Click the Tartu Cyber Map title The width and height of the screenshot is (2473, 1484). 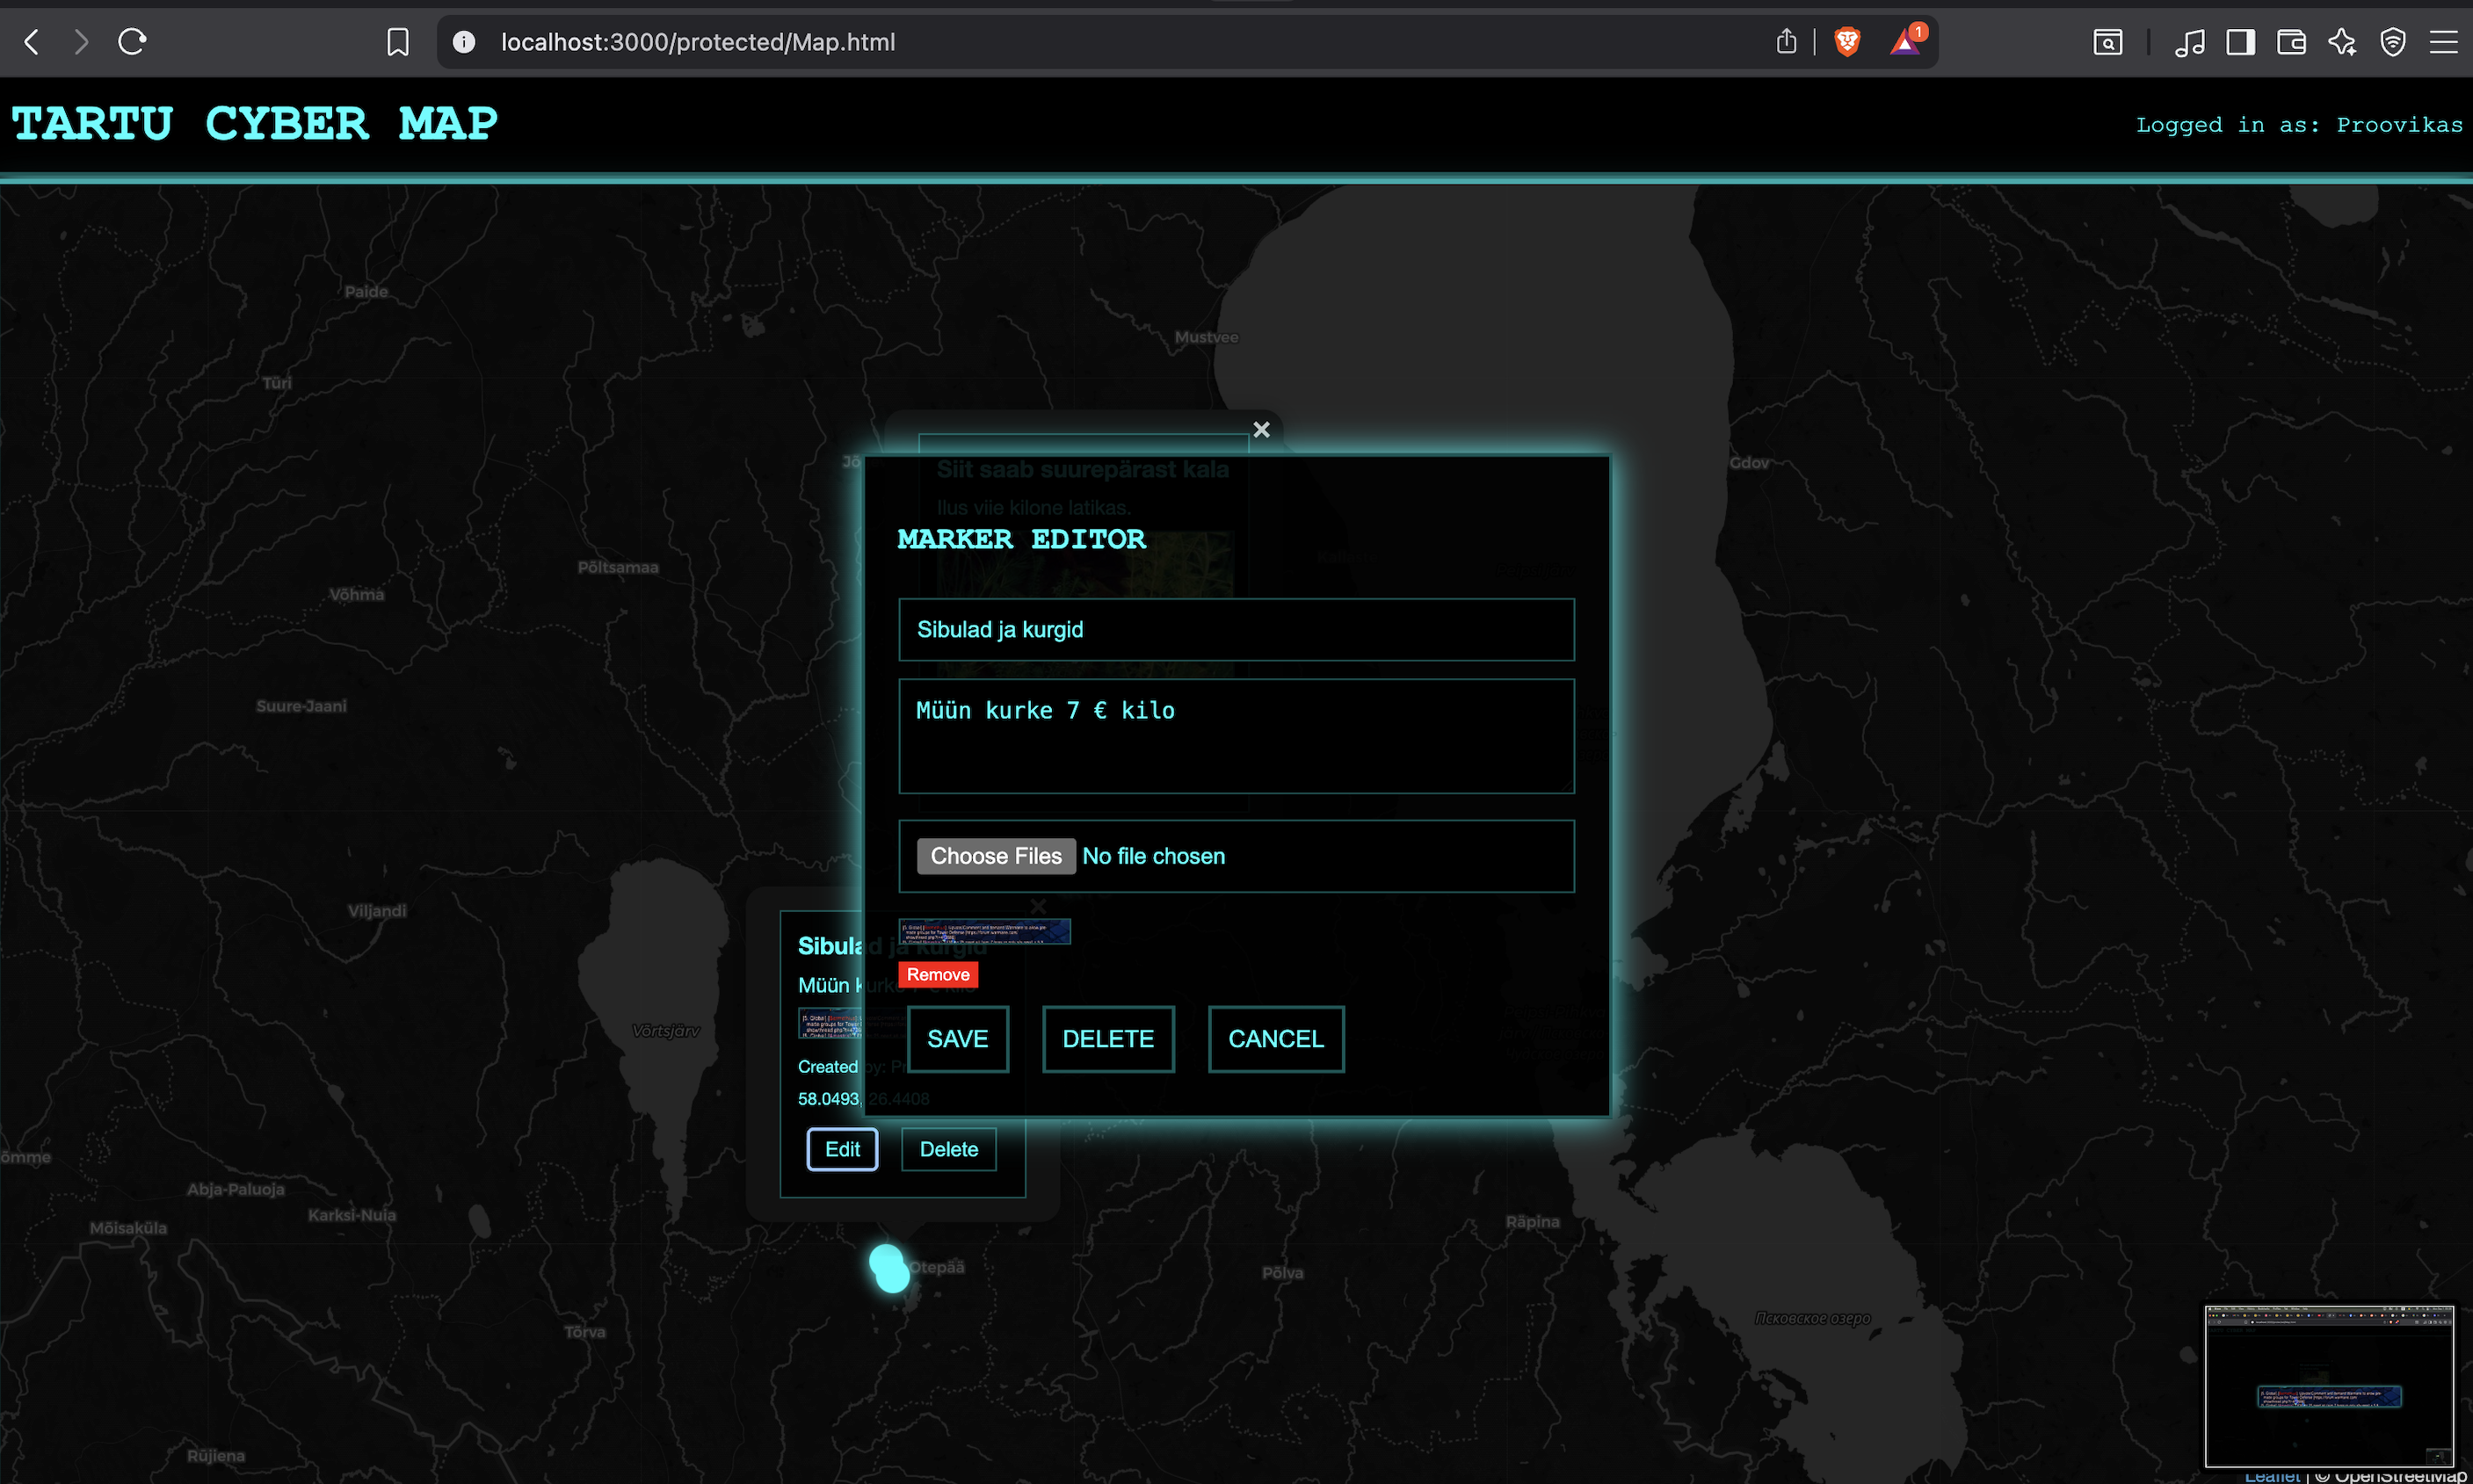point(254,124)
